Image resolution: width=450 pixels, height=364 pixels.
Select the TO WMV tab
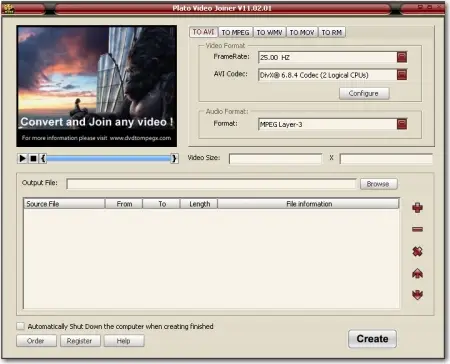(x=269, y=32)
